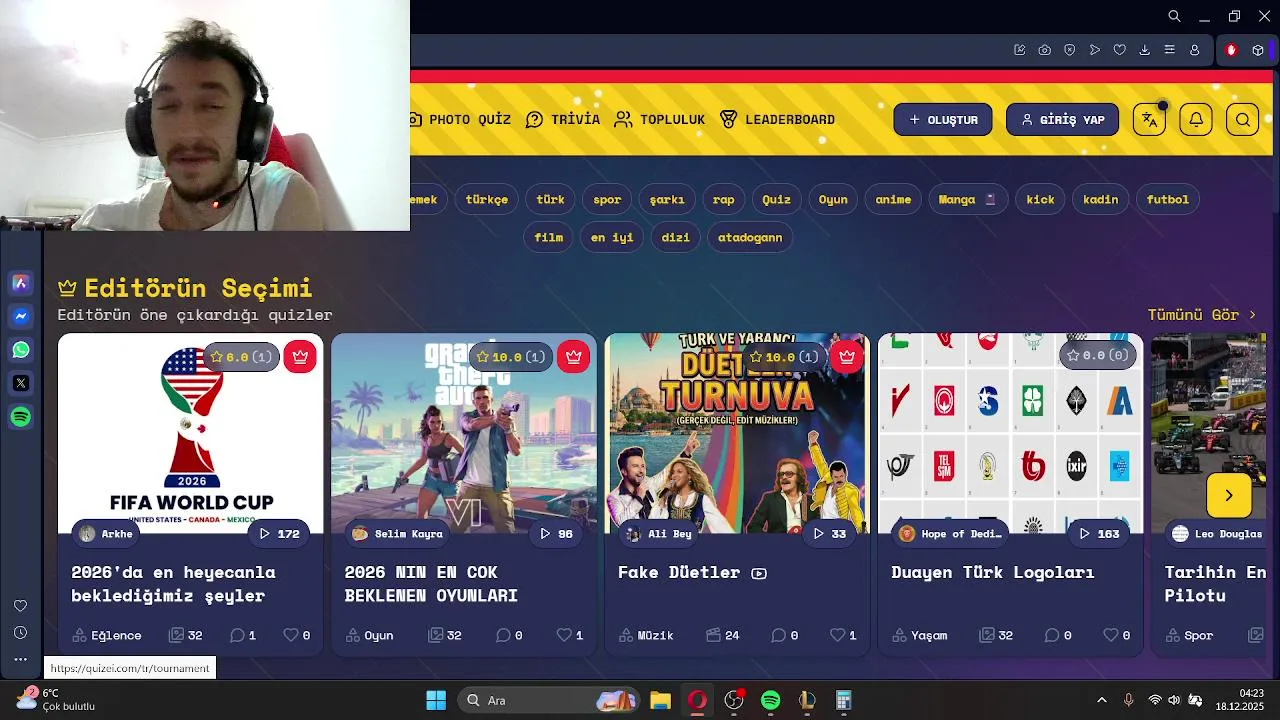
Task: Select the dizi tag chip
Action: point(676,238)
